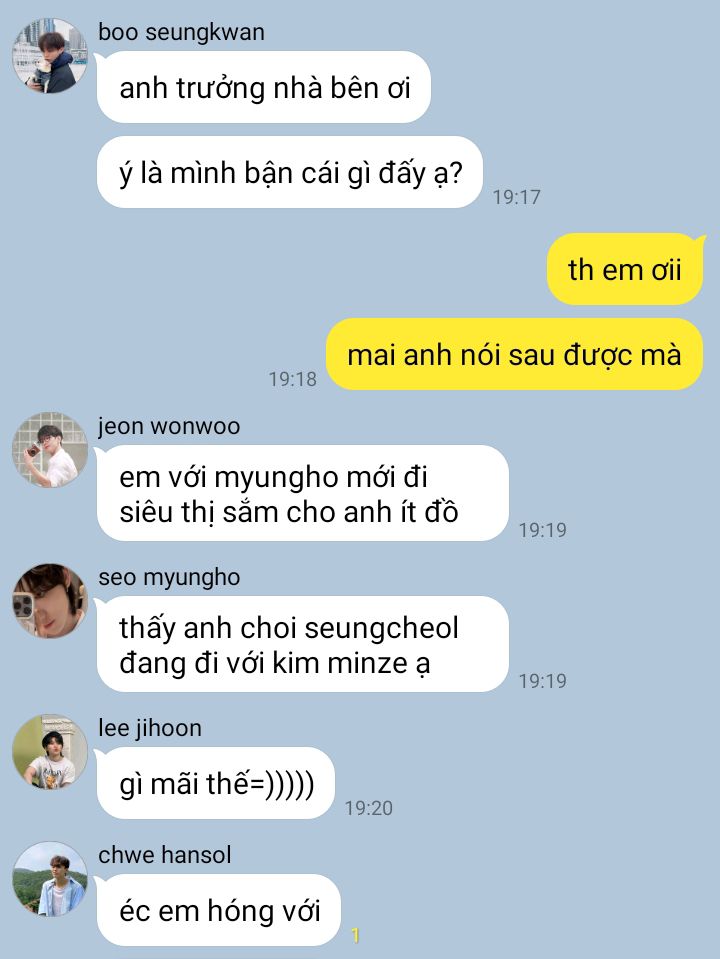Tap the lee jihoon sender name

coord(150,728)
